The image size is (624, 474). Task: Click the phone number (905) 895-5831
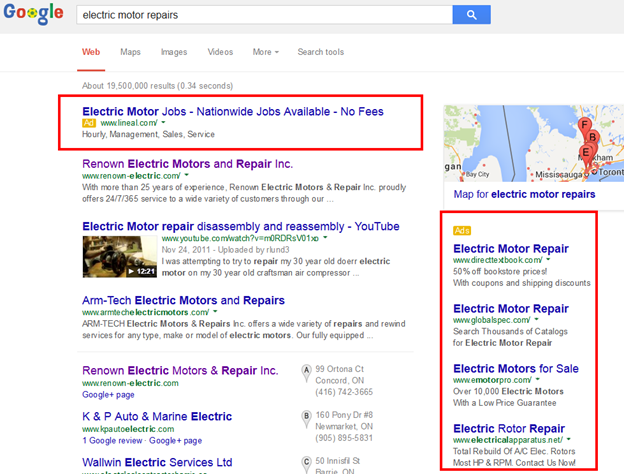coord(344,438)
